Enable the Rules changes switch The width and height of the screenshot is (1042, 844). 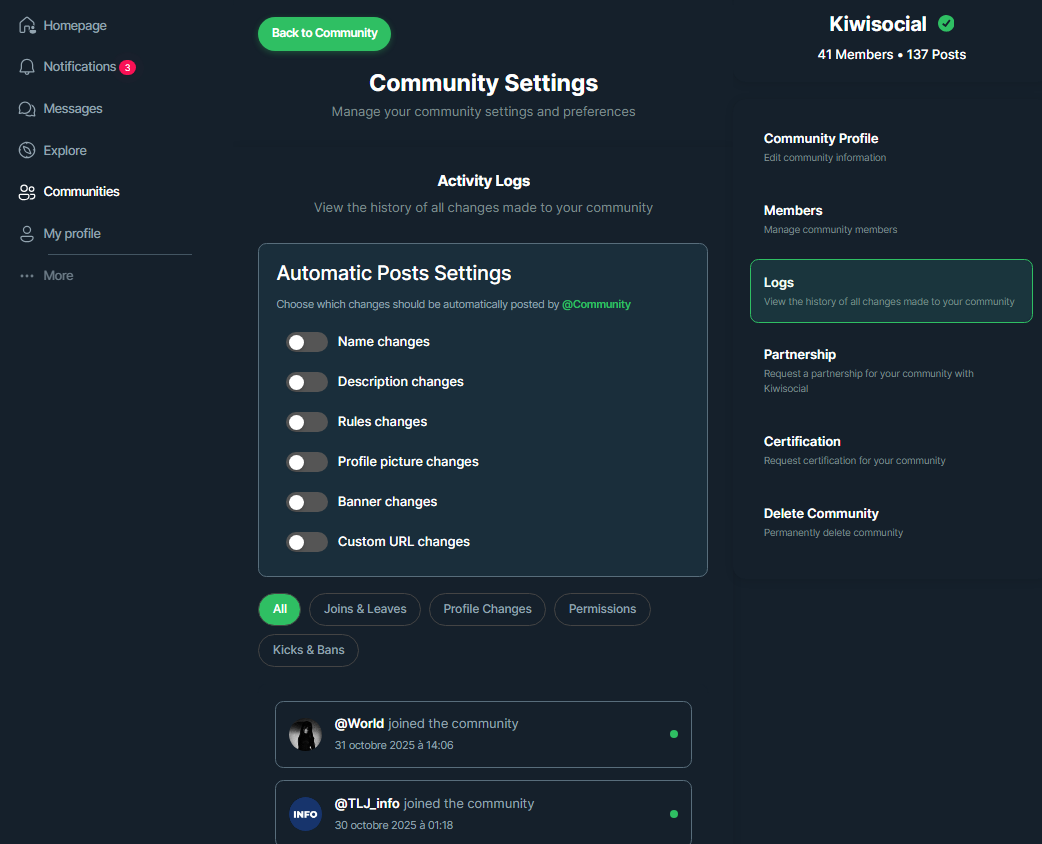click(x=307, y=421)
